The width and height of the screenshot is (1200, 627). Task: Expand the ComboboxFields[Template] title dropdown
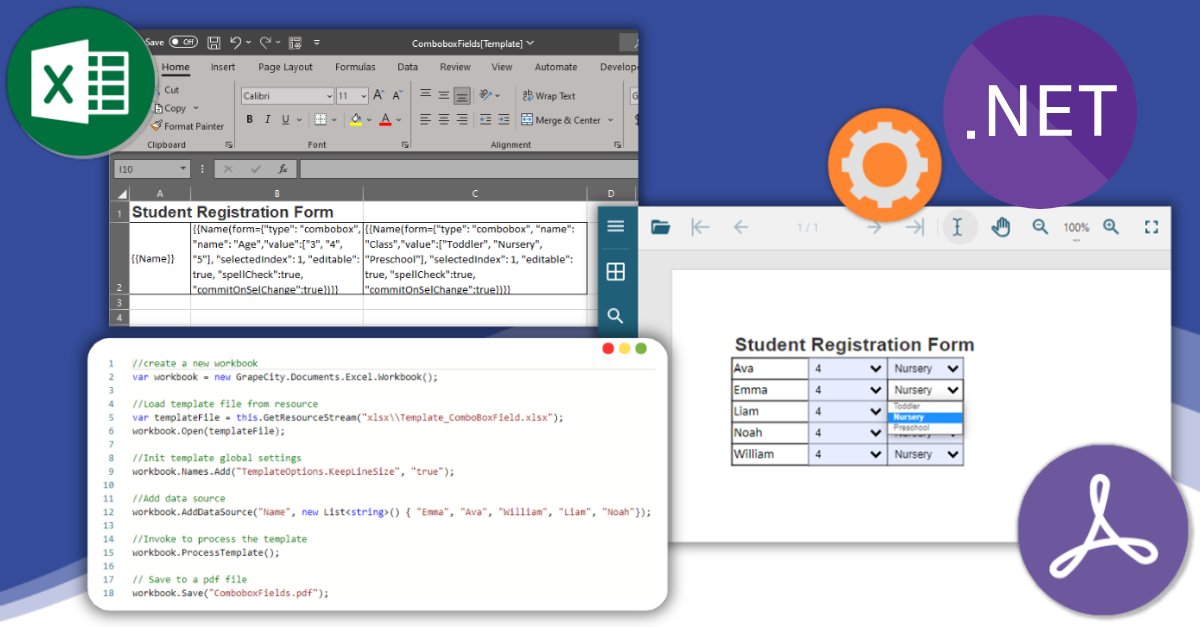[x=530, y=43]
